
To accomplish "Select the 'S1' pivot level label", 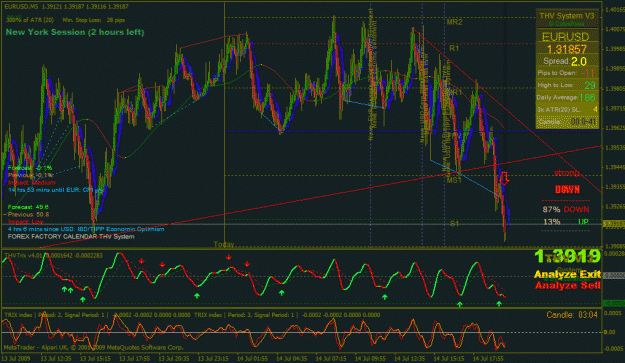I will point(454,224).
